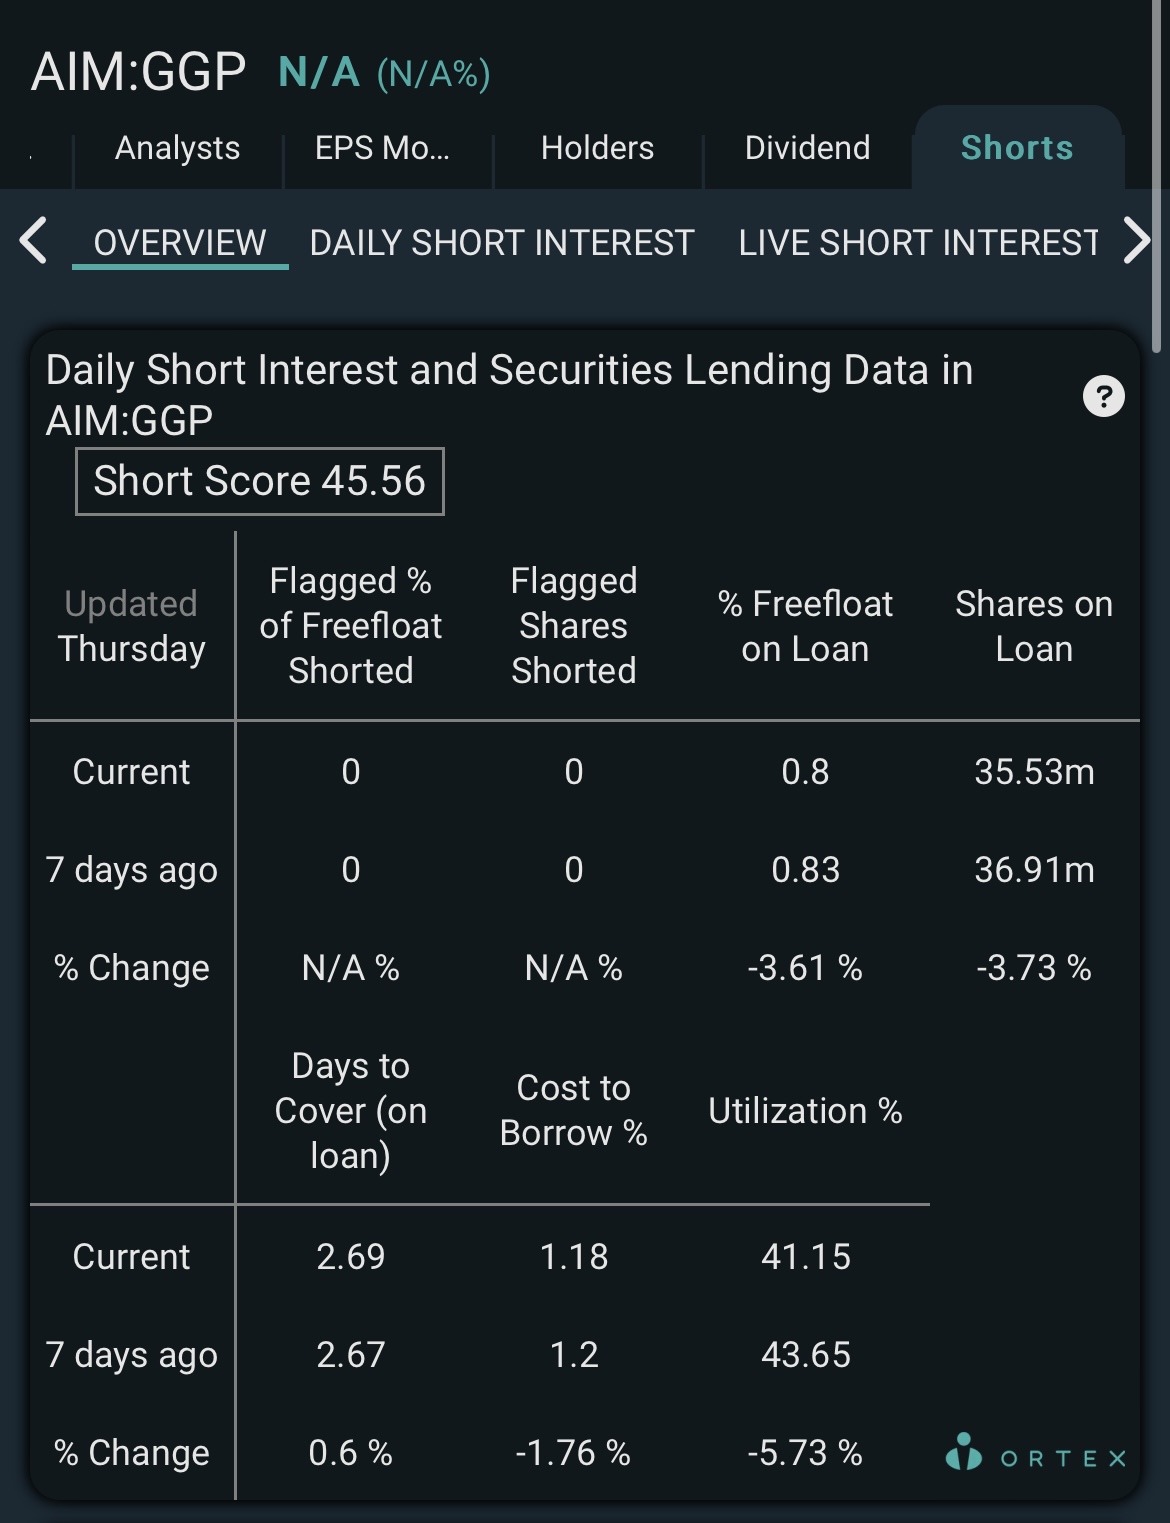Click the Short Score 45.56 box
Image resolution: width=1170 pixels, height=1523 pixels.
click(260, 481)
